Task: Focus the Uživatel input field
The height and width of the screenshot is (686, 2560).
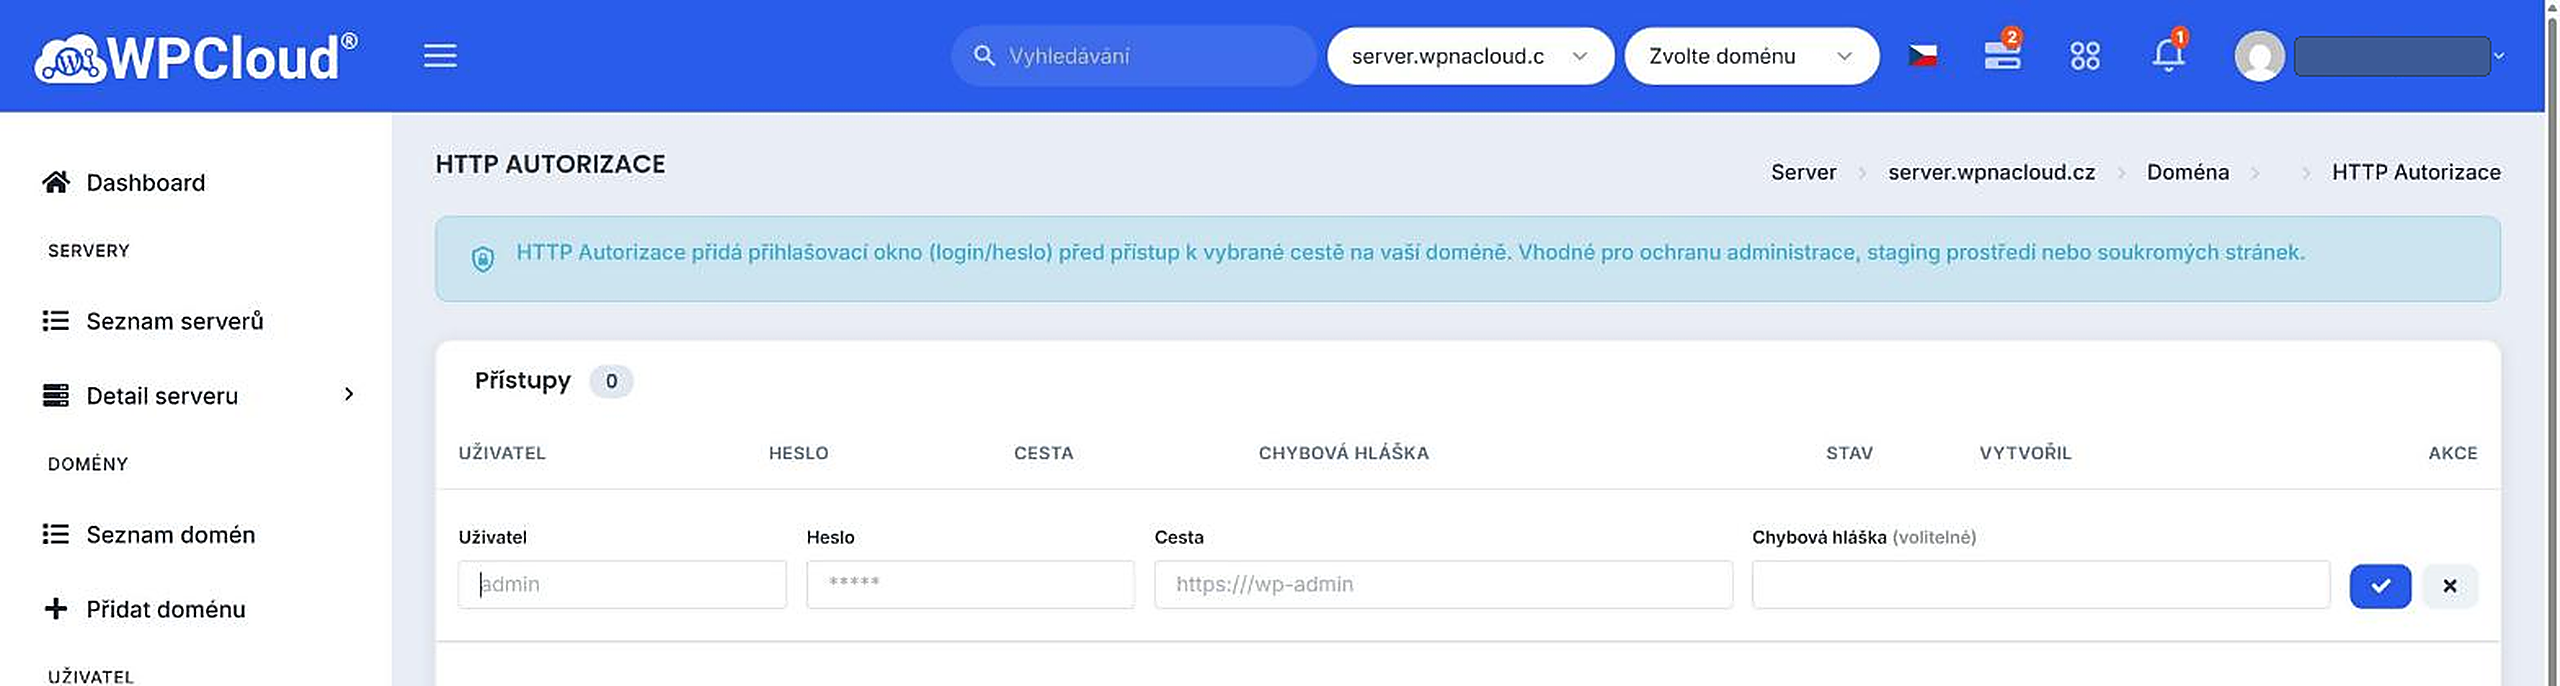Action: tap(622, 584)
